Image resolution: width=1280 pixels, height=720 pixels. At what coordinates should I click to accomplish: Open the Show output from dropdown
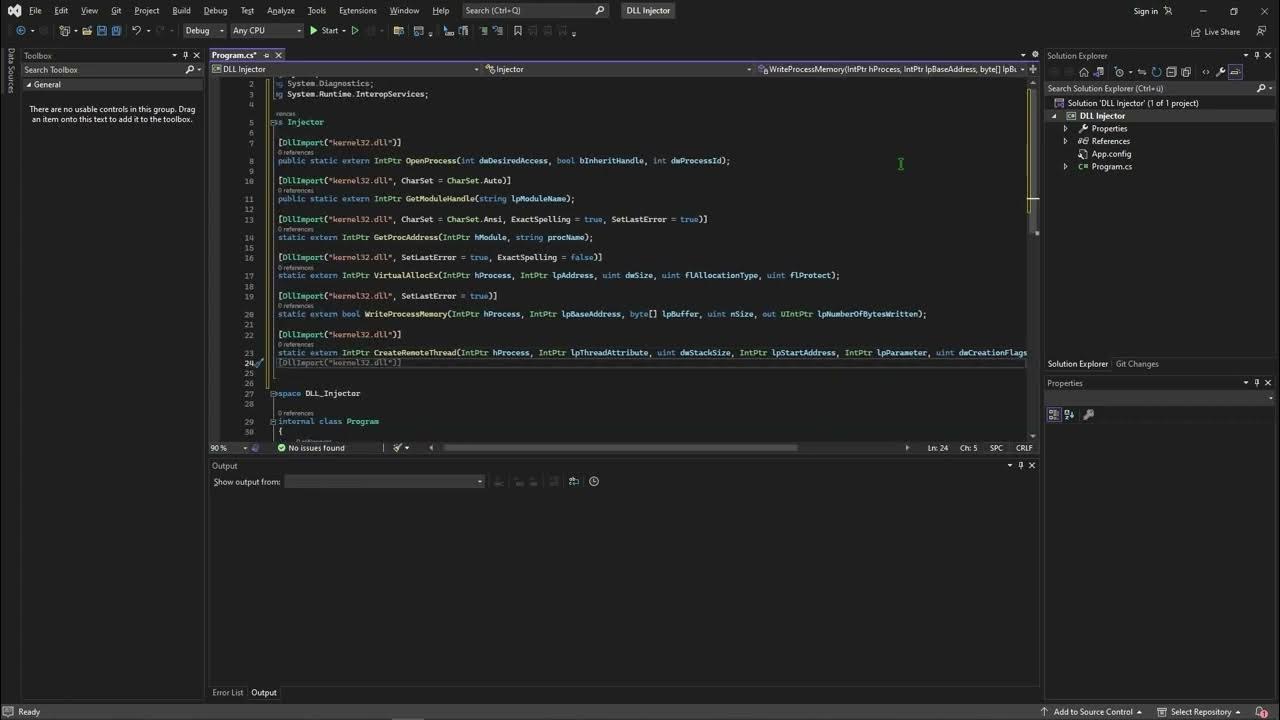(x=384, y=481)
